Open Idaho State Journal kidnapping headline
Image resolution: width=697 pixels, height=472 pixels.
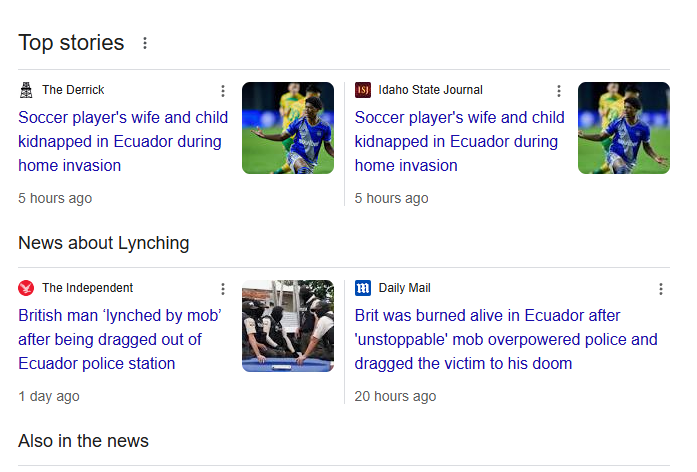click(460, 141)
